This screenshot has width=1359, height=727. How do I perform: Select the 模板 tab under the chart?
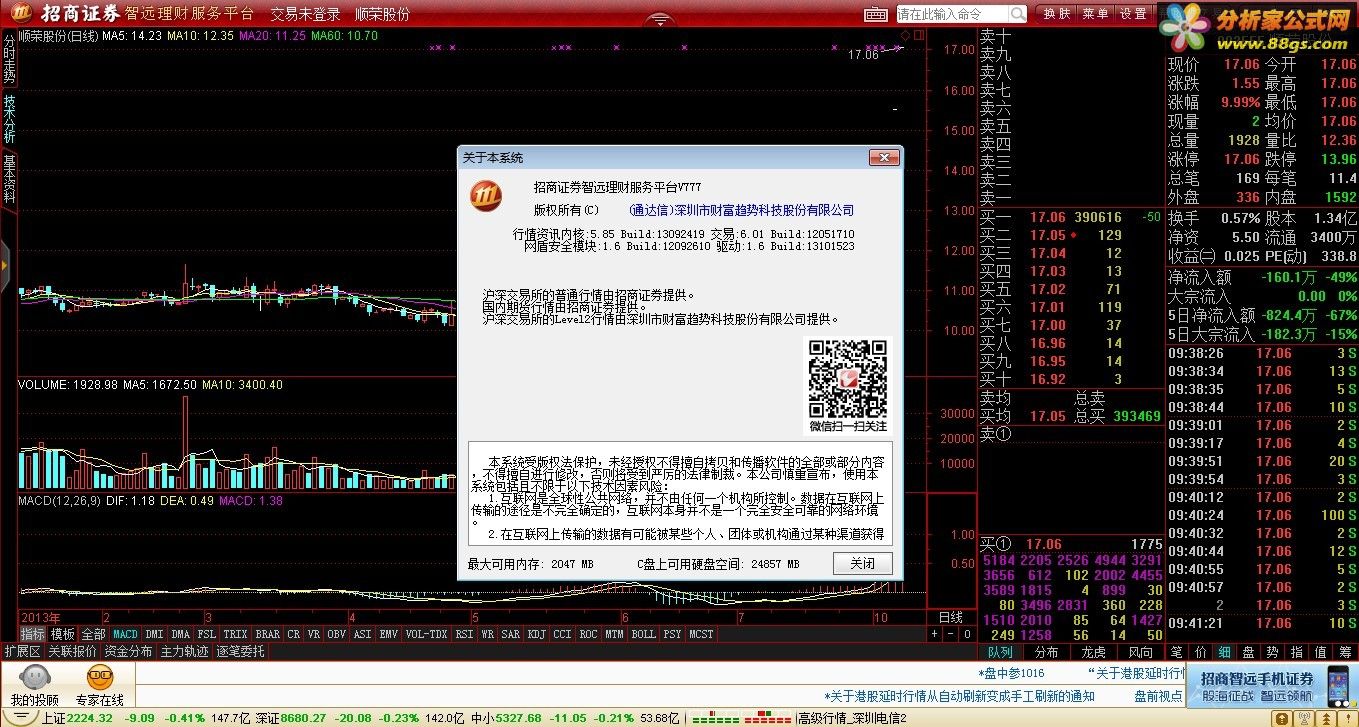[62, 634]
